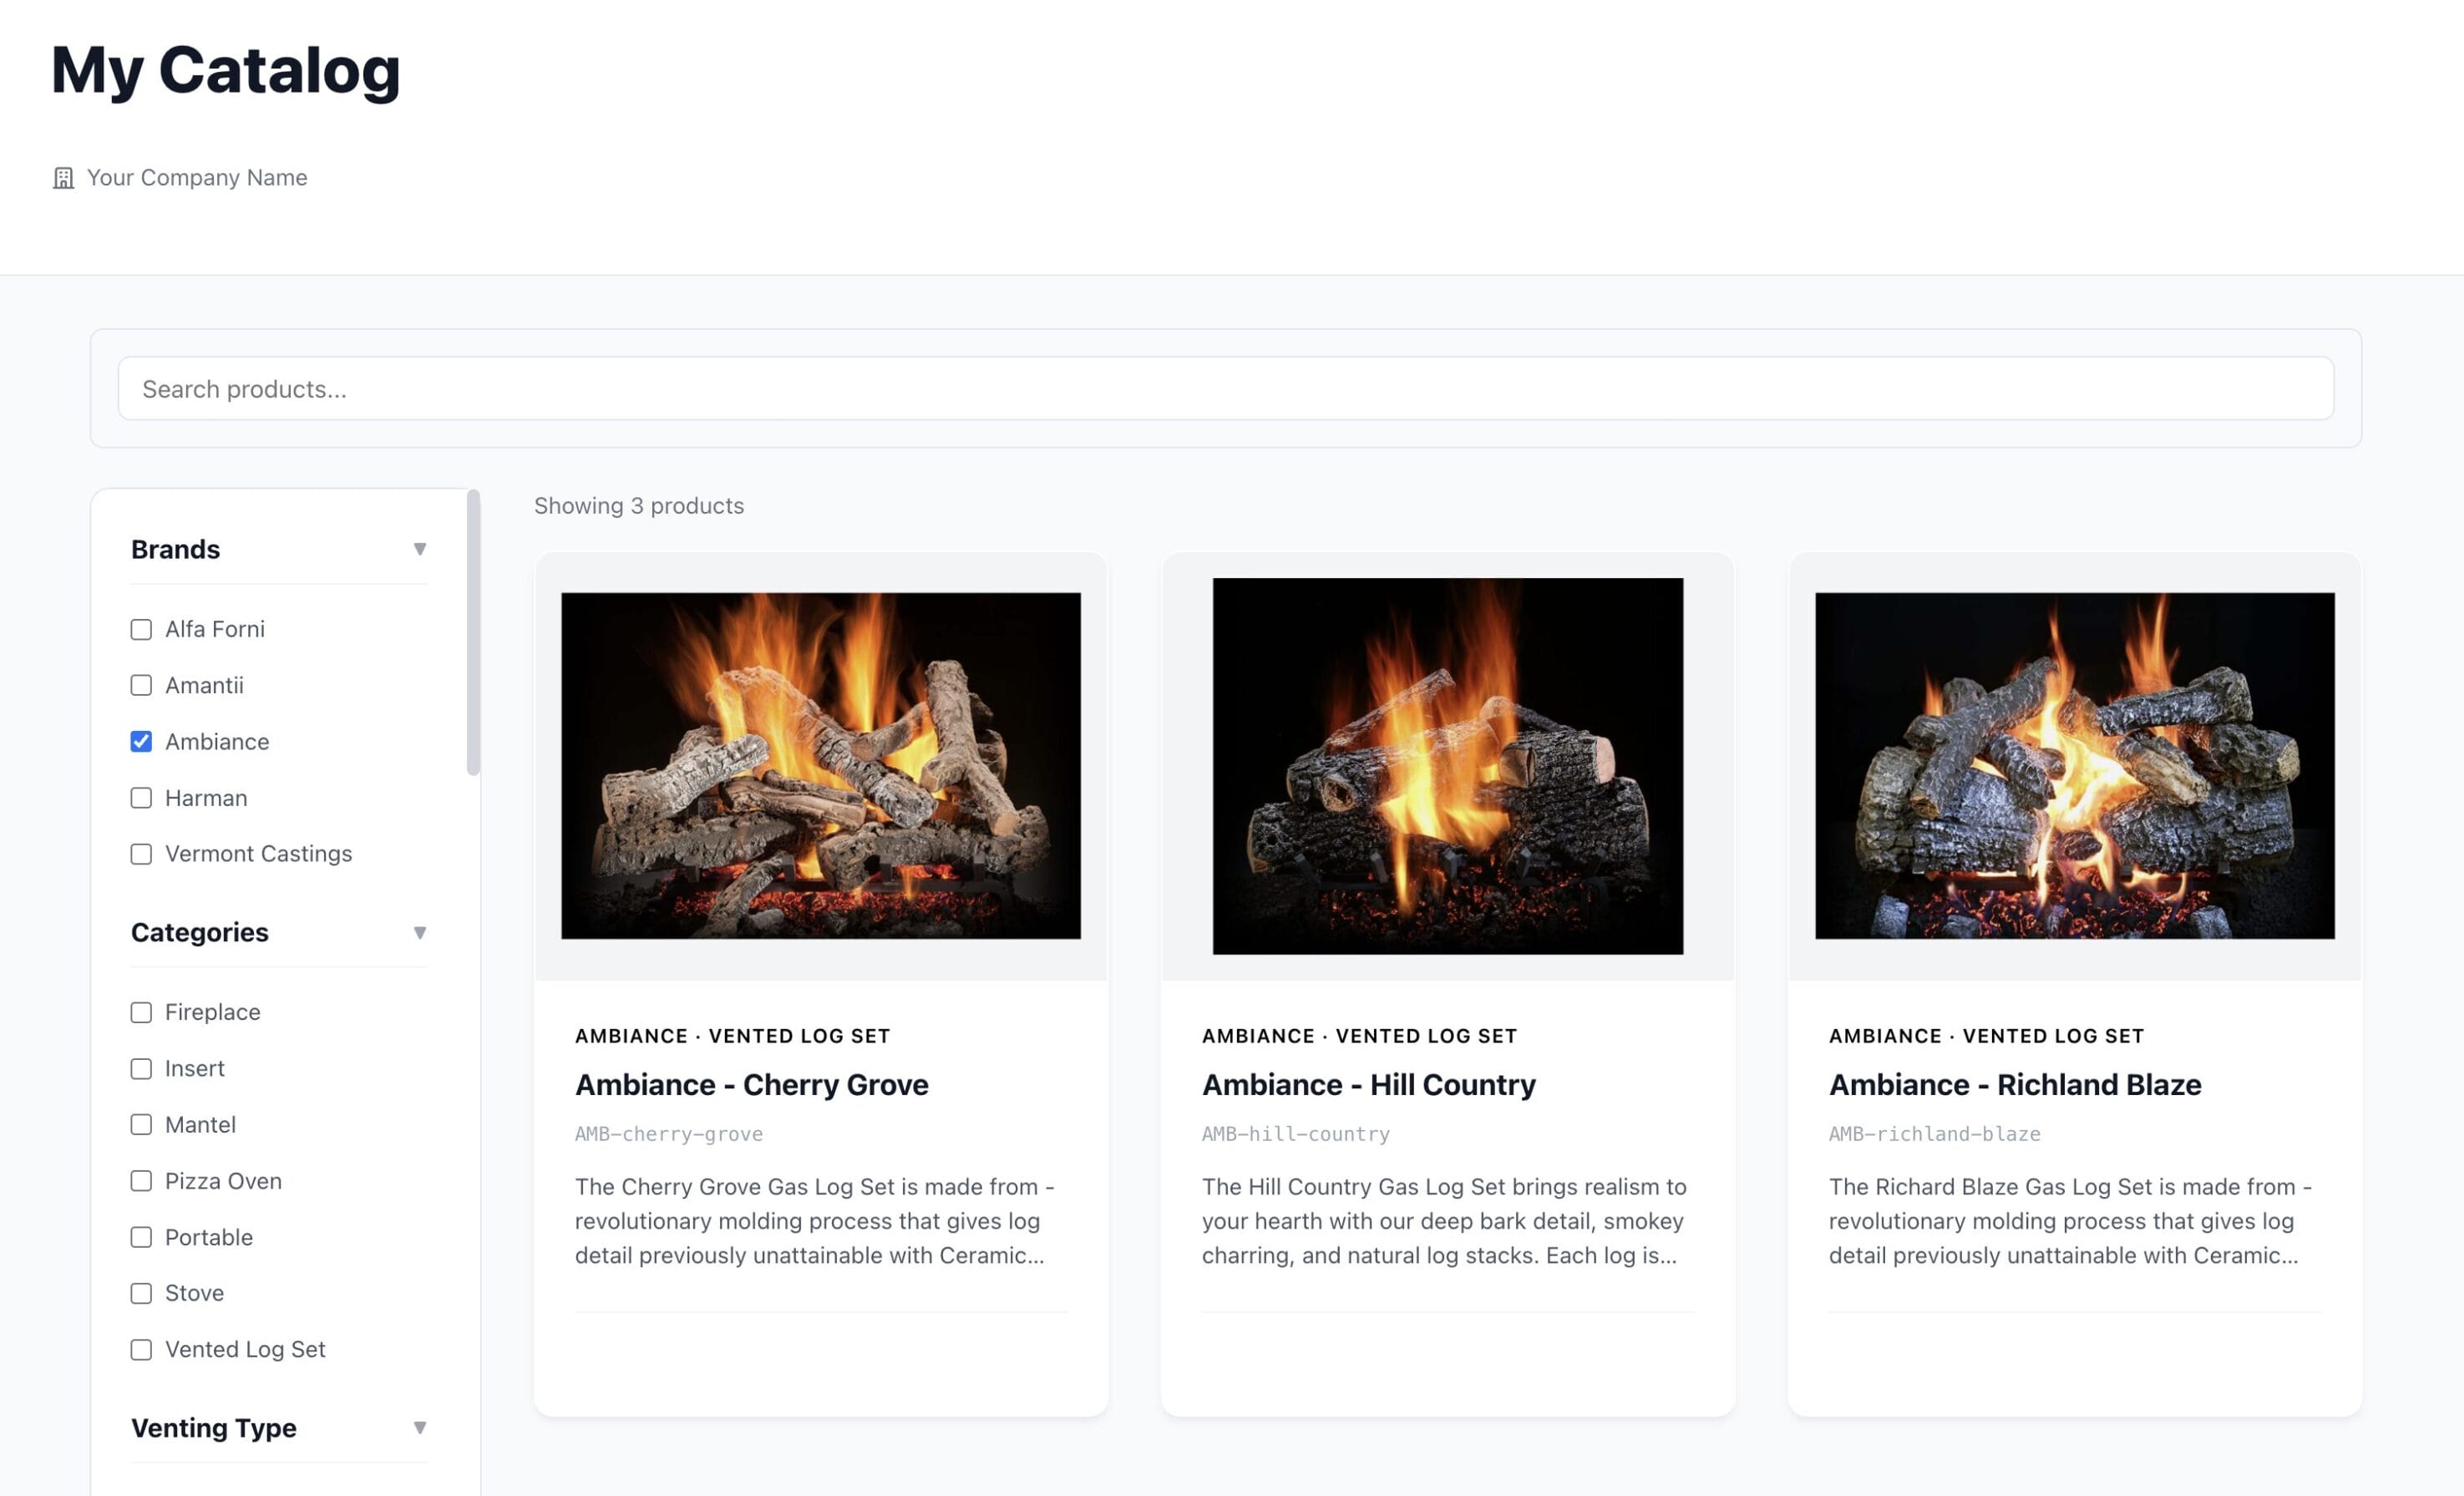Open the Cherry Grove product image
This screenshot has height=1496, width=2464.
tap(820, 765)
